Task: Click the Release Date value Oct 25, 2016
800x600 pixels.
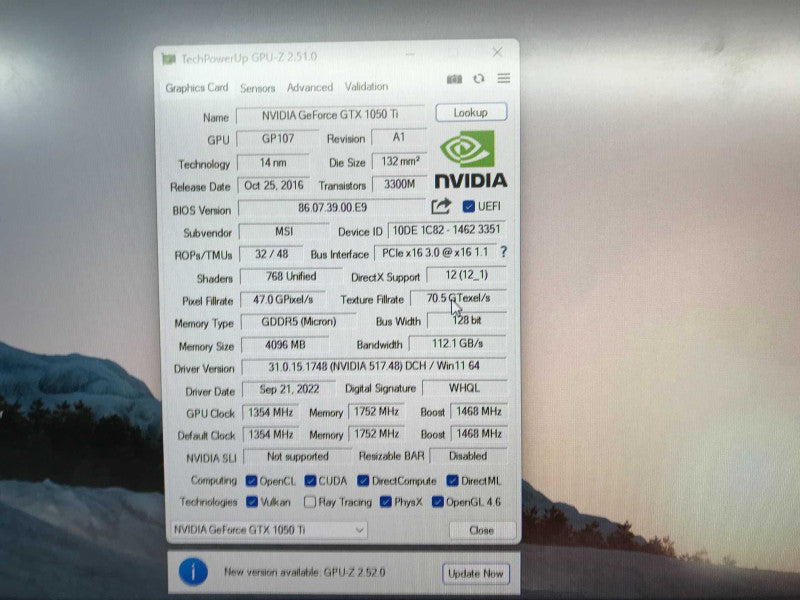Action: 273,185
